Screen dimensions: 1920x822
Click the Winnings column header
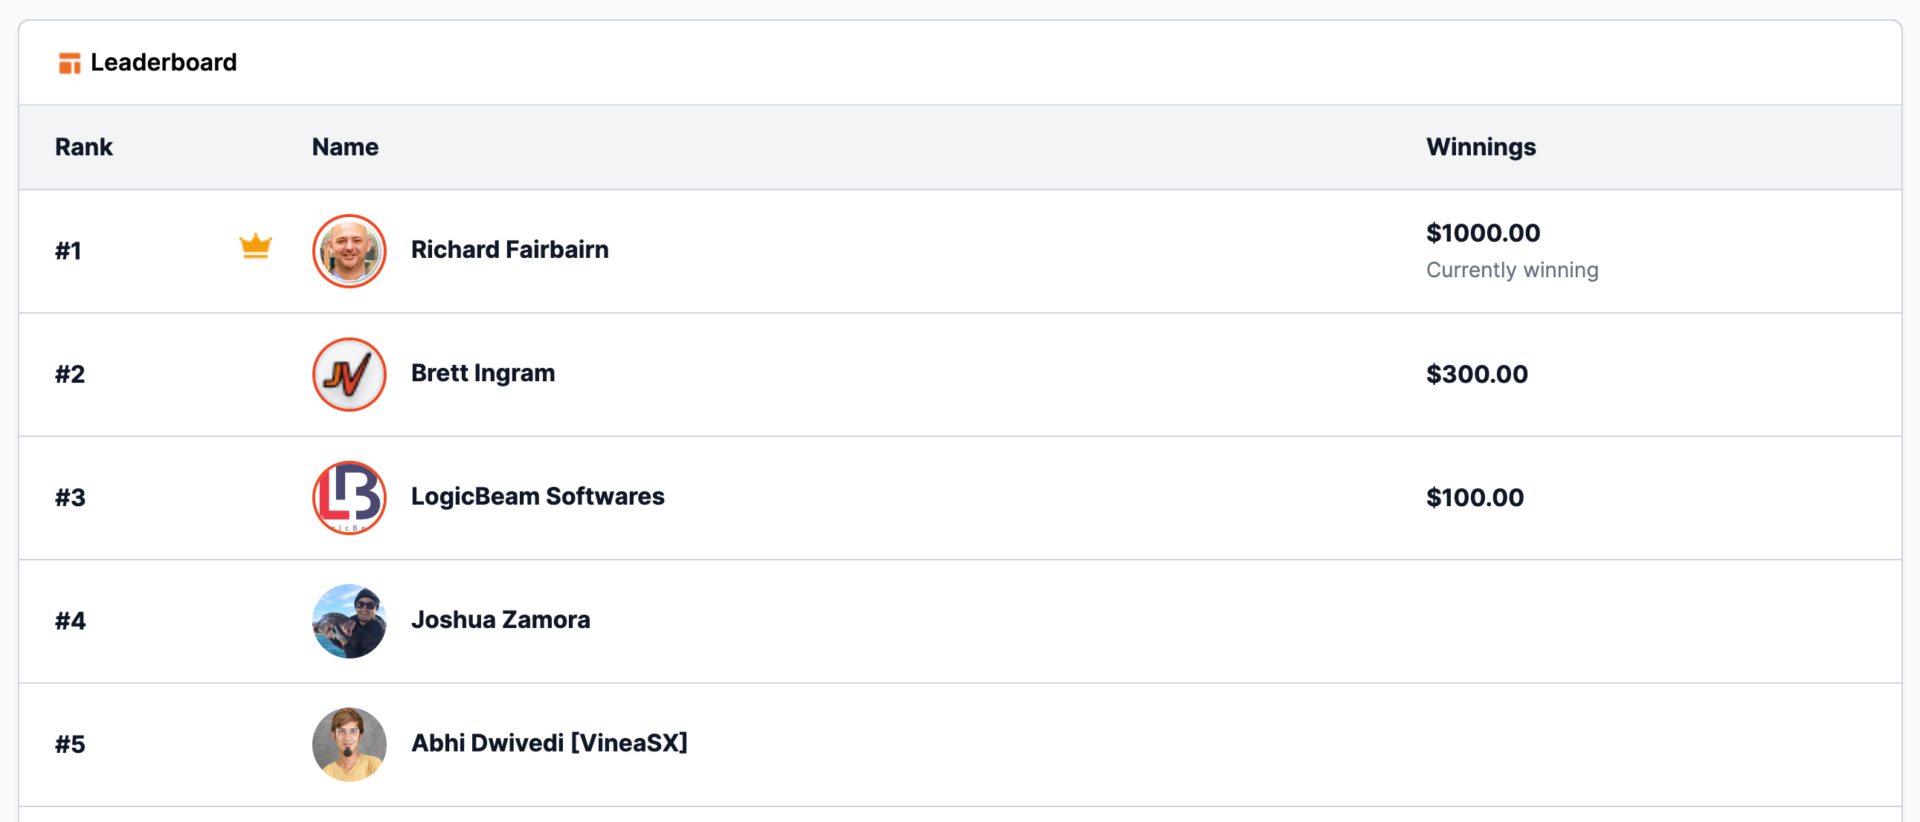tap(1481, 147)
